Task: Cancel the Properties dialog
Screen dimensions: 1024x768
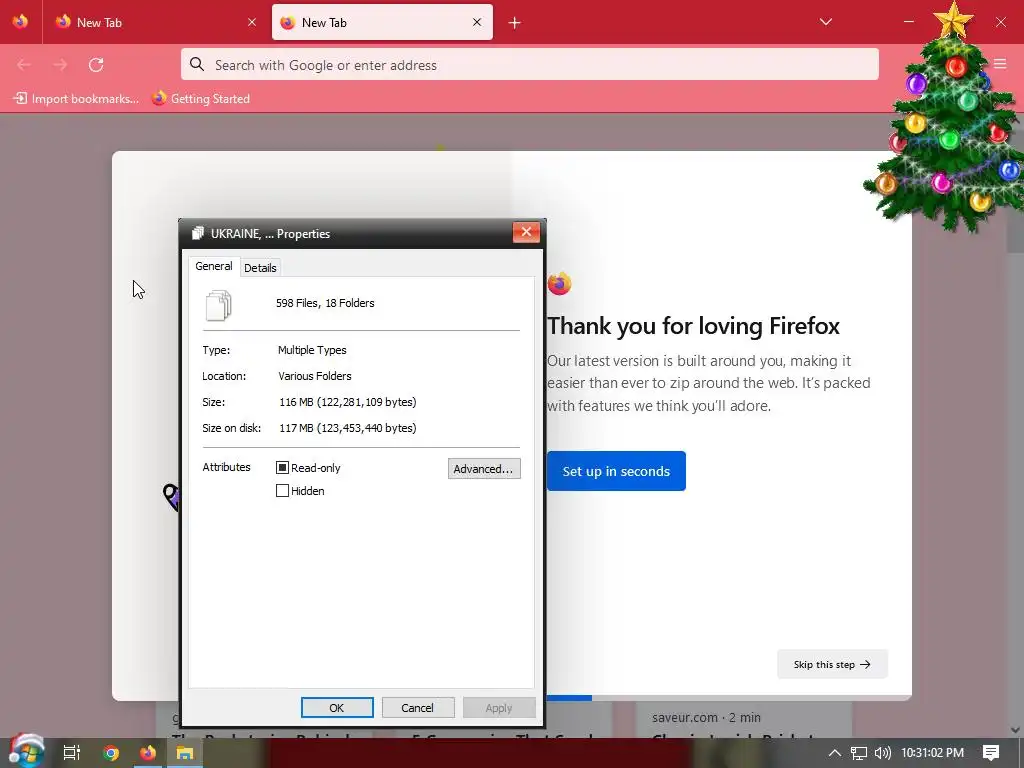Action: point(418,708)
